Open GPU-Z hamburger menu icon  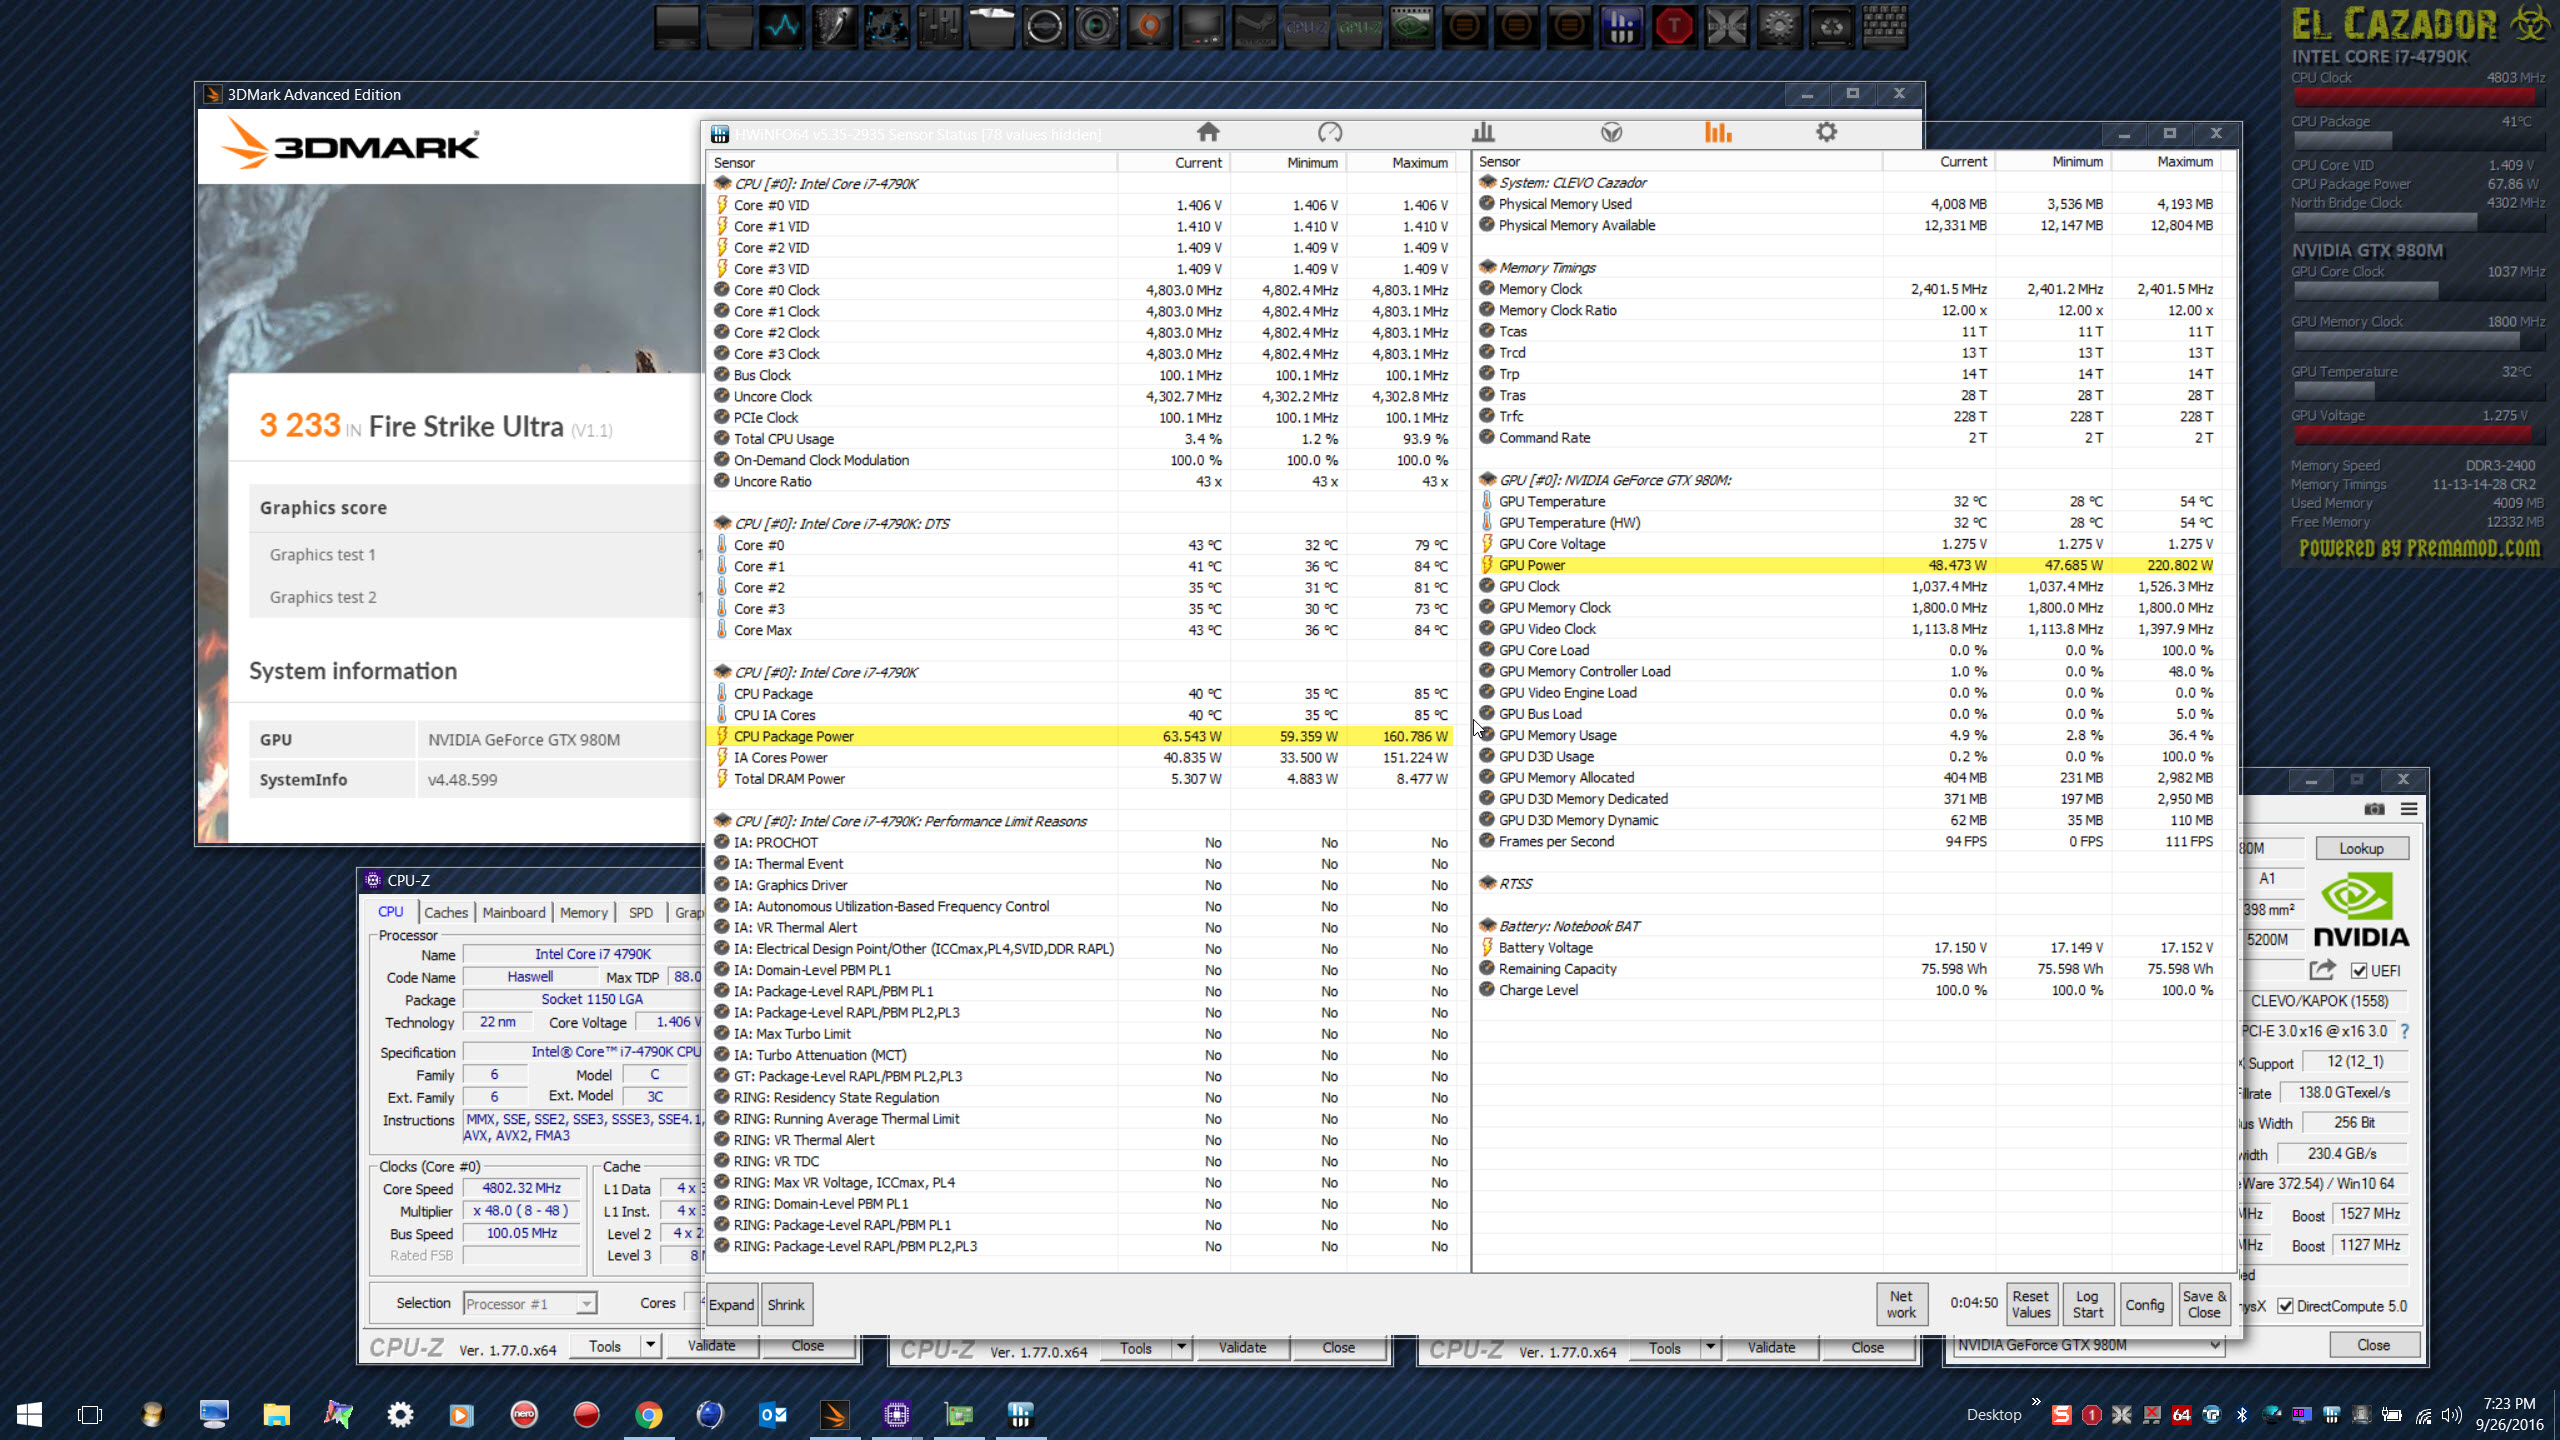[2409, 809]
